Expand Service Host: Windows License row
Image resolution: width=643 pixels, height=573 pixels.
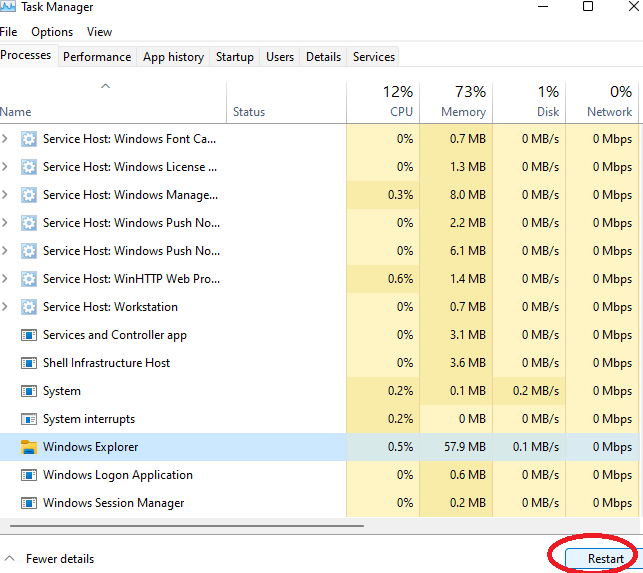click(5, 167)
